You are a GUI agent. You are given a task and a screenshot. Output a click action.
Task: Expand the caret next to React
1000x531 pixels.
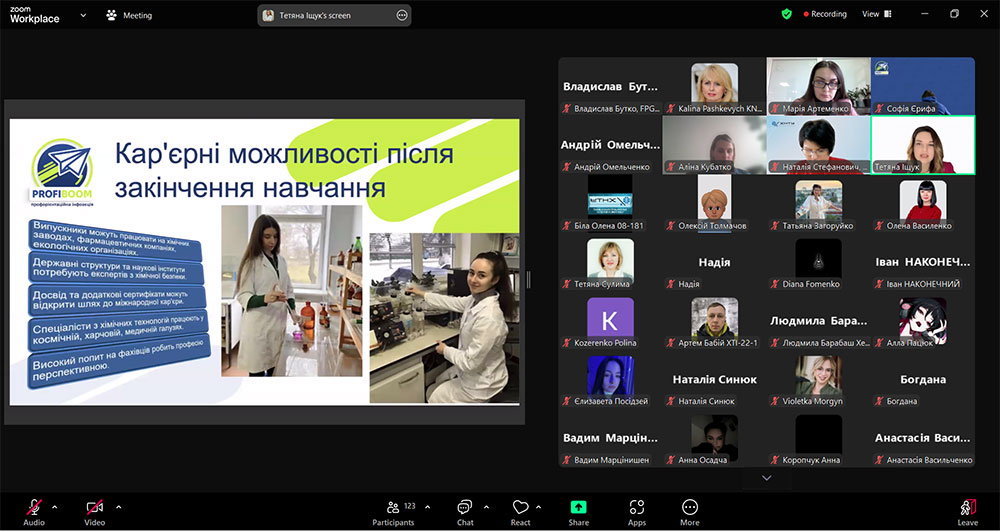538,507
